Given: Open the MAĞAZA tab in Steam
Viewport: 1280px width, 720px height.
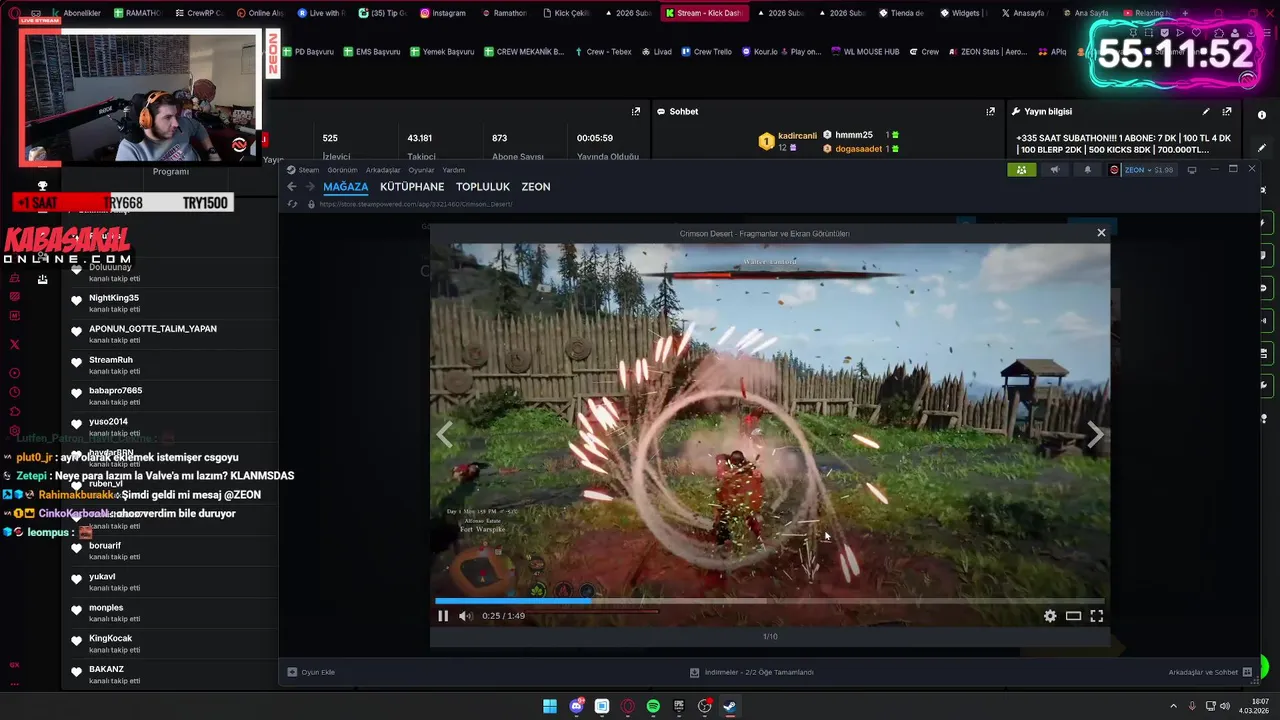Looking at the screenshot, I should click(x=346, y=187).
